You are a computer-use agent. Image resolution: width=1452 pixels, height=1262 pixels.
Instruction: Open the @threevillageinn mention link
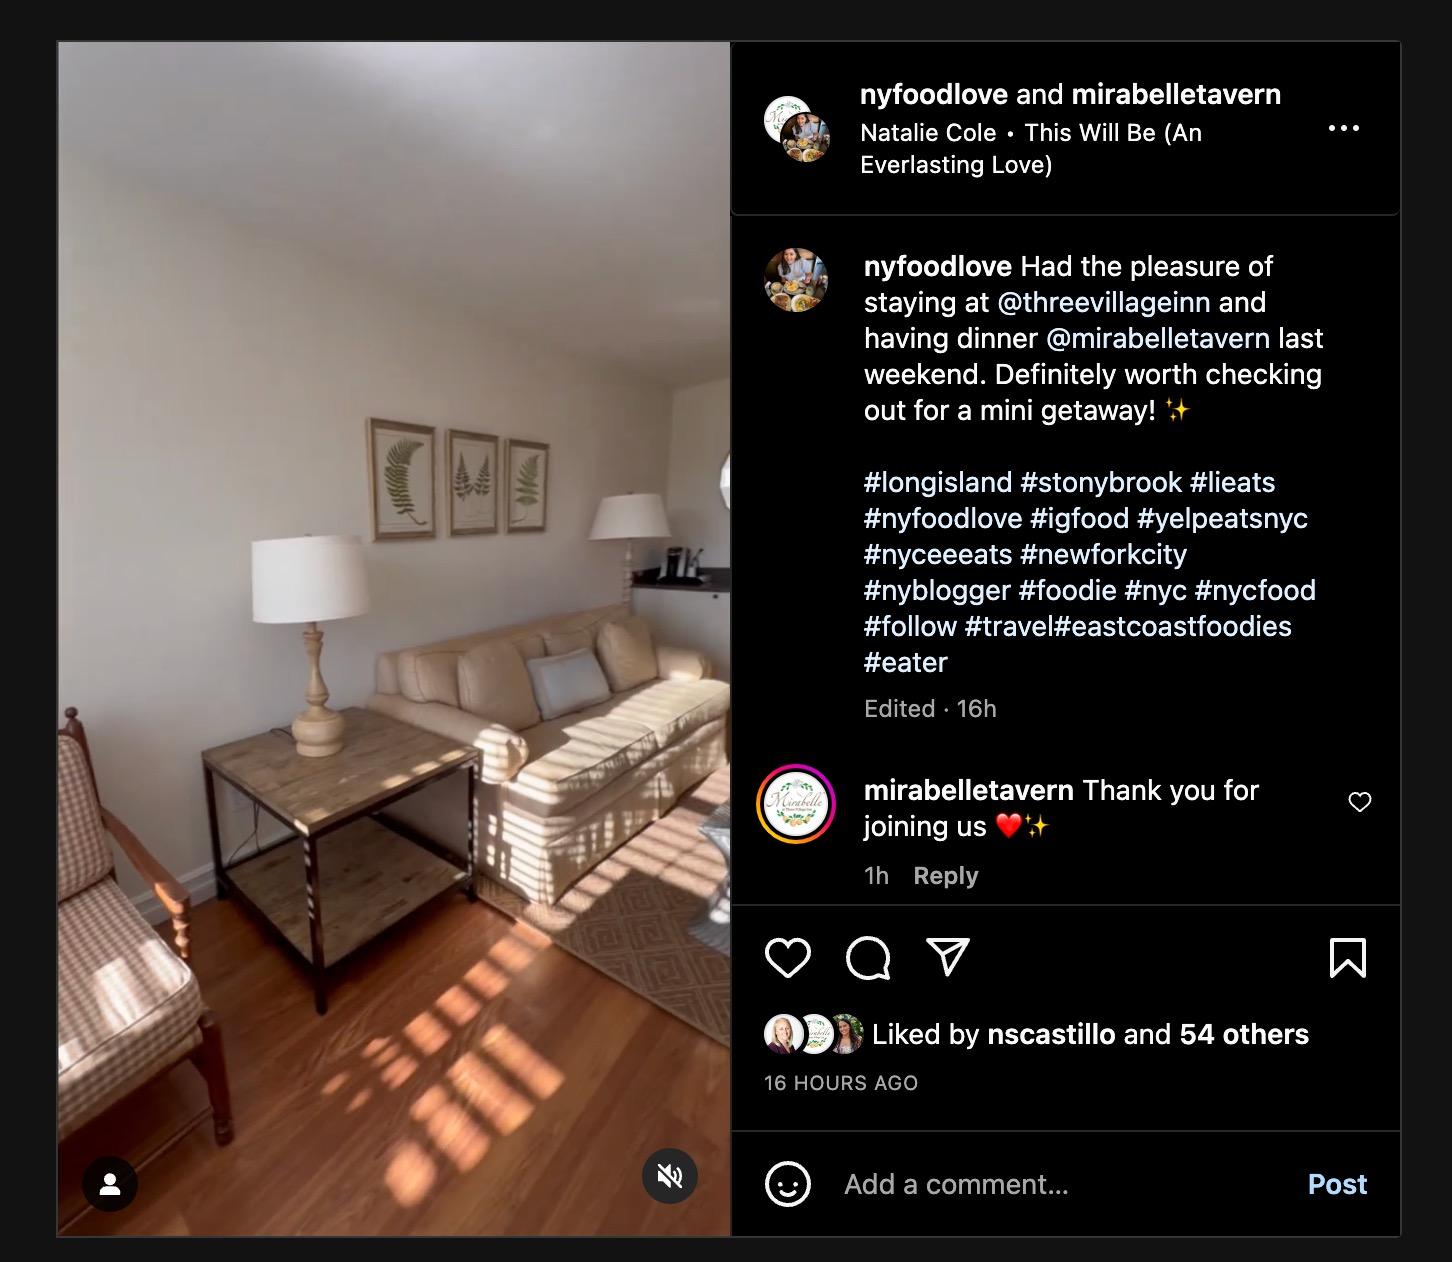coord(1104,302)
